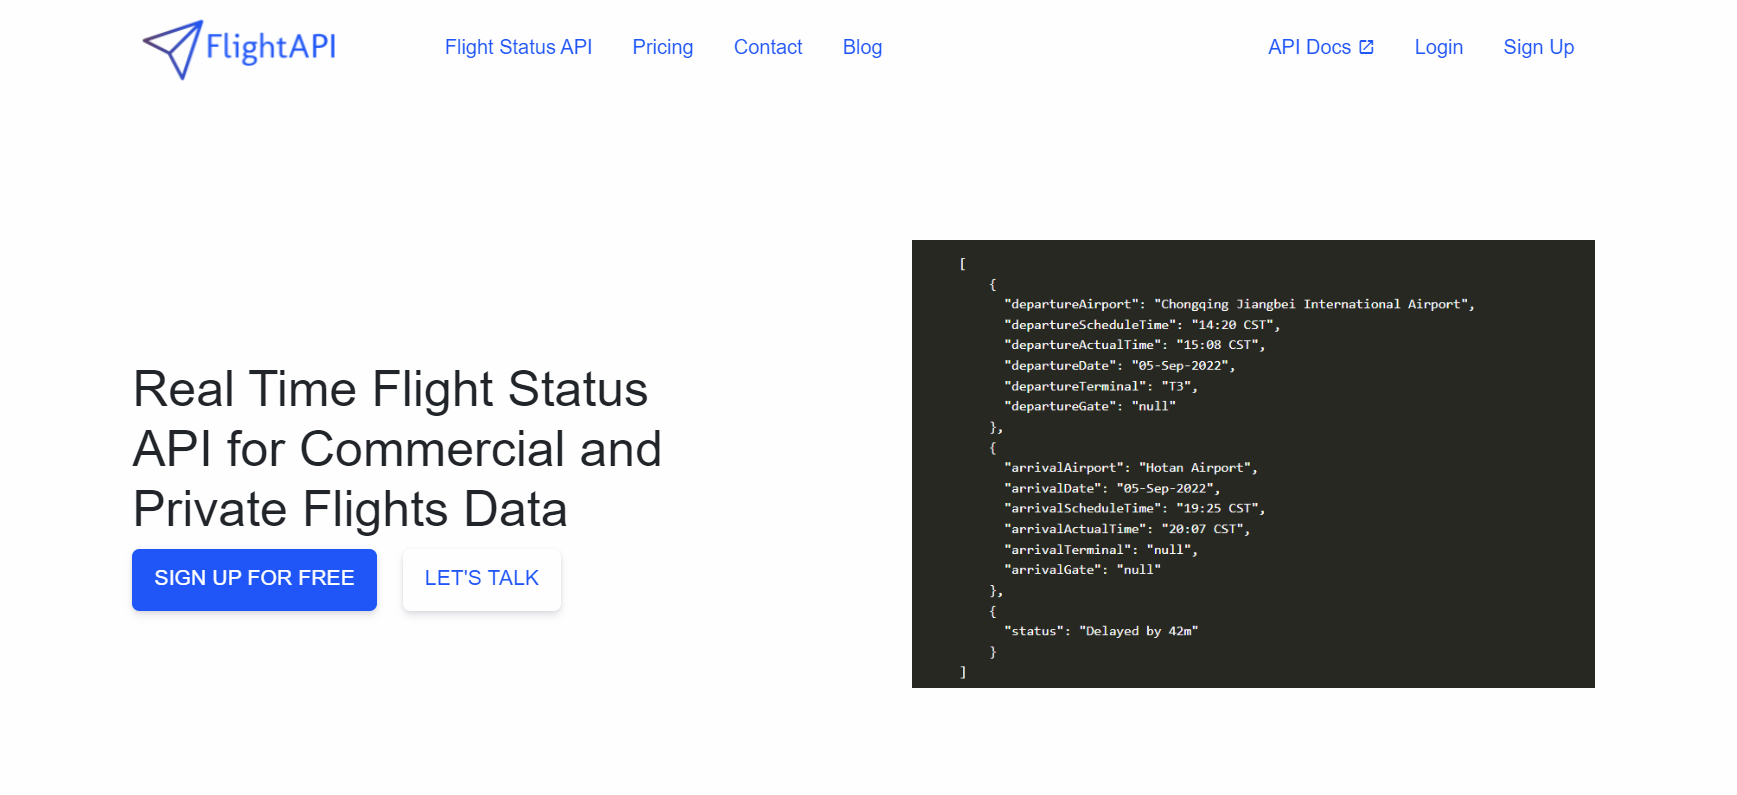Click the LET'S TALK button
Screen dimensions: 1737x795
(482, 579)
